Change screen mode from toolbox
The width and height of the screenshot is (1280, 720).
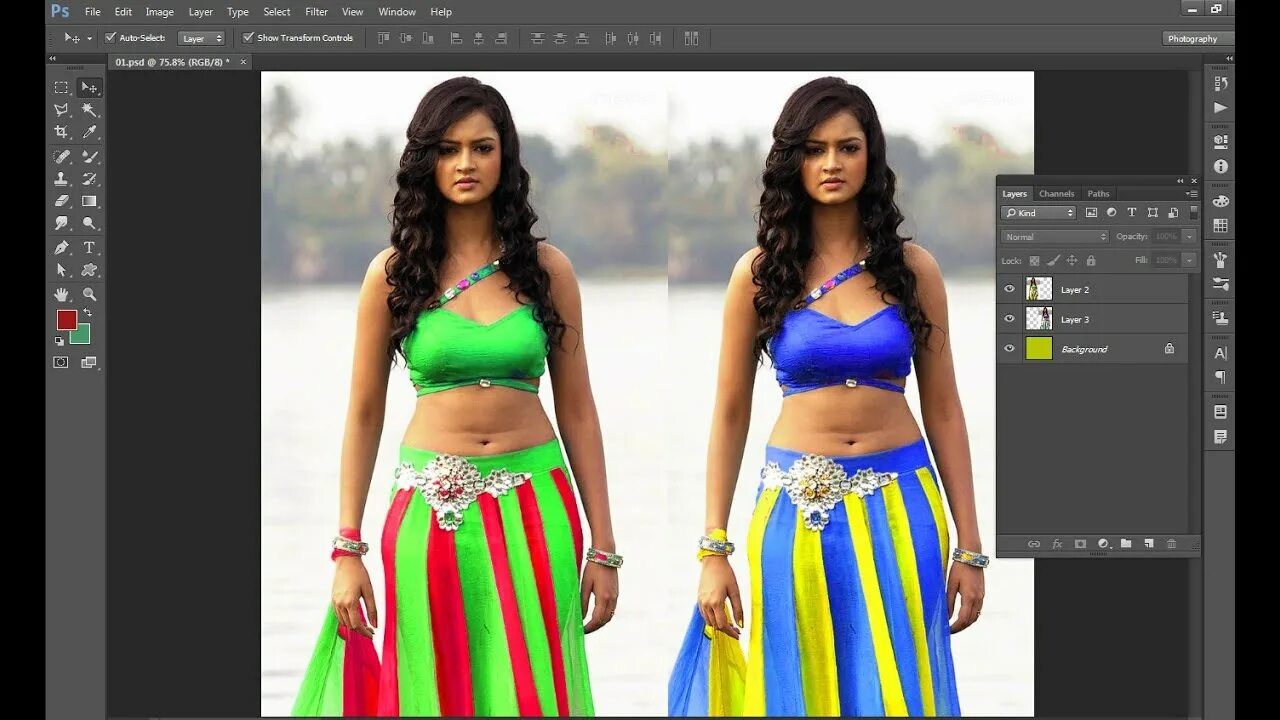(89, 362)
